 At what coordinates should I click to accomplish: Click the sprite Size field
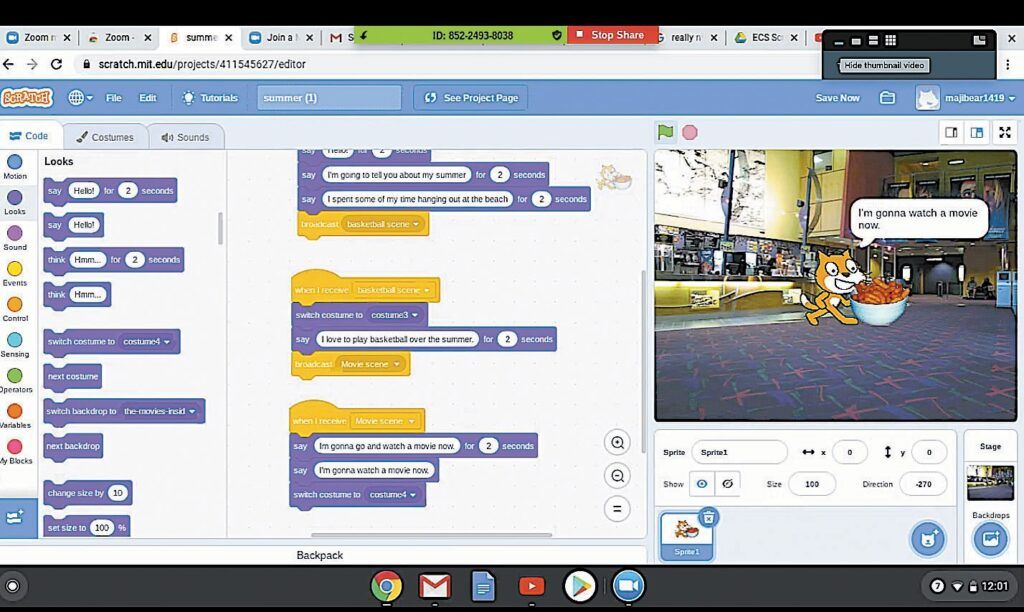812,484
